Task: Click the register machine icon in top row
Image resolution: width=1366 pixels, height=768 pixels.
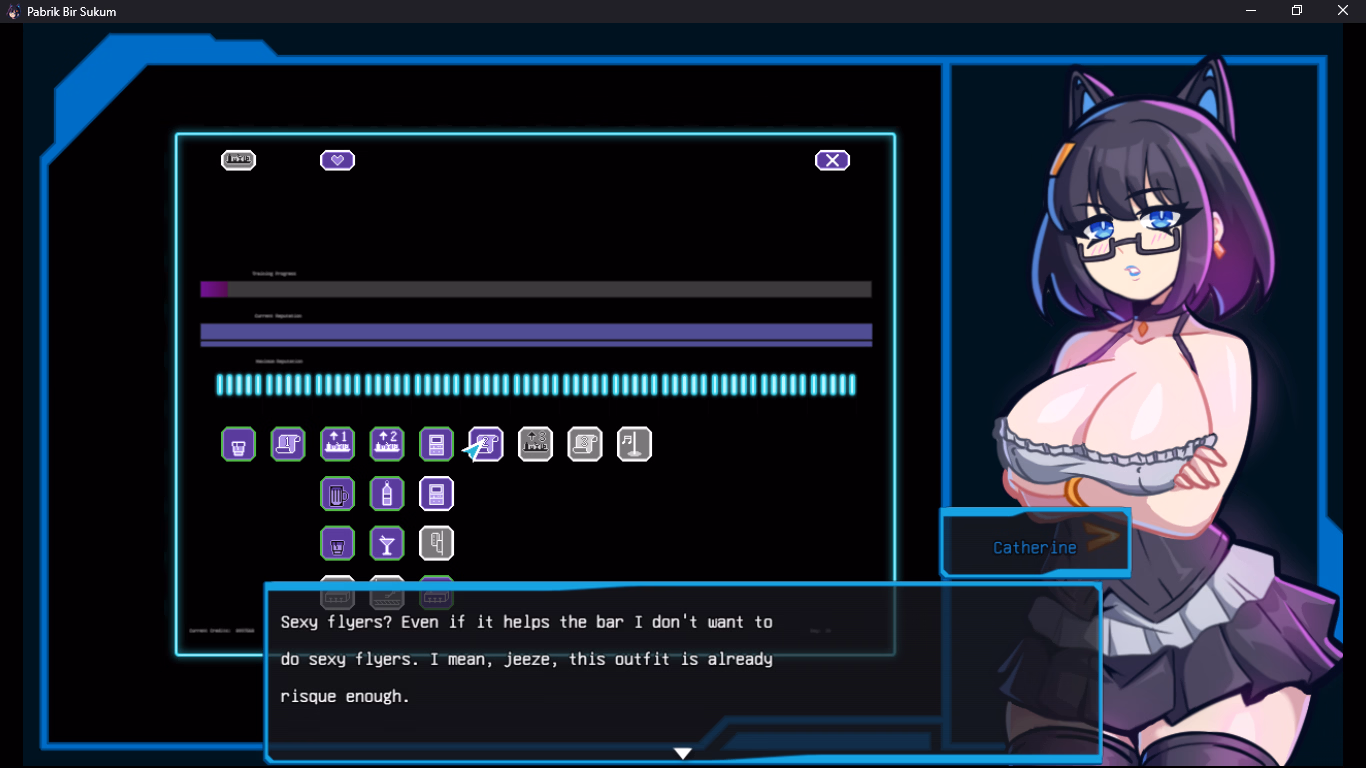Action: [x=436, y=444]
